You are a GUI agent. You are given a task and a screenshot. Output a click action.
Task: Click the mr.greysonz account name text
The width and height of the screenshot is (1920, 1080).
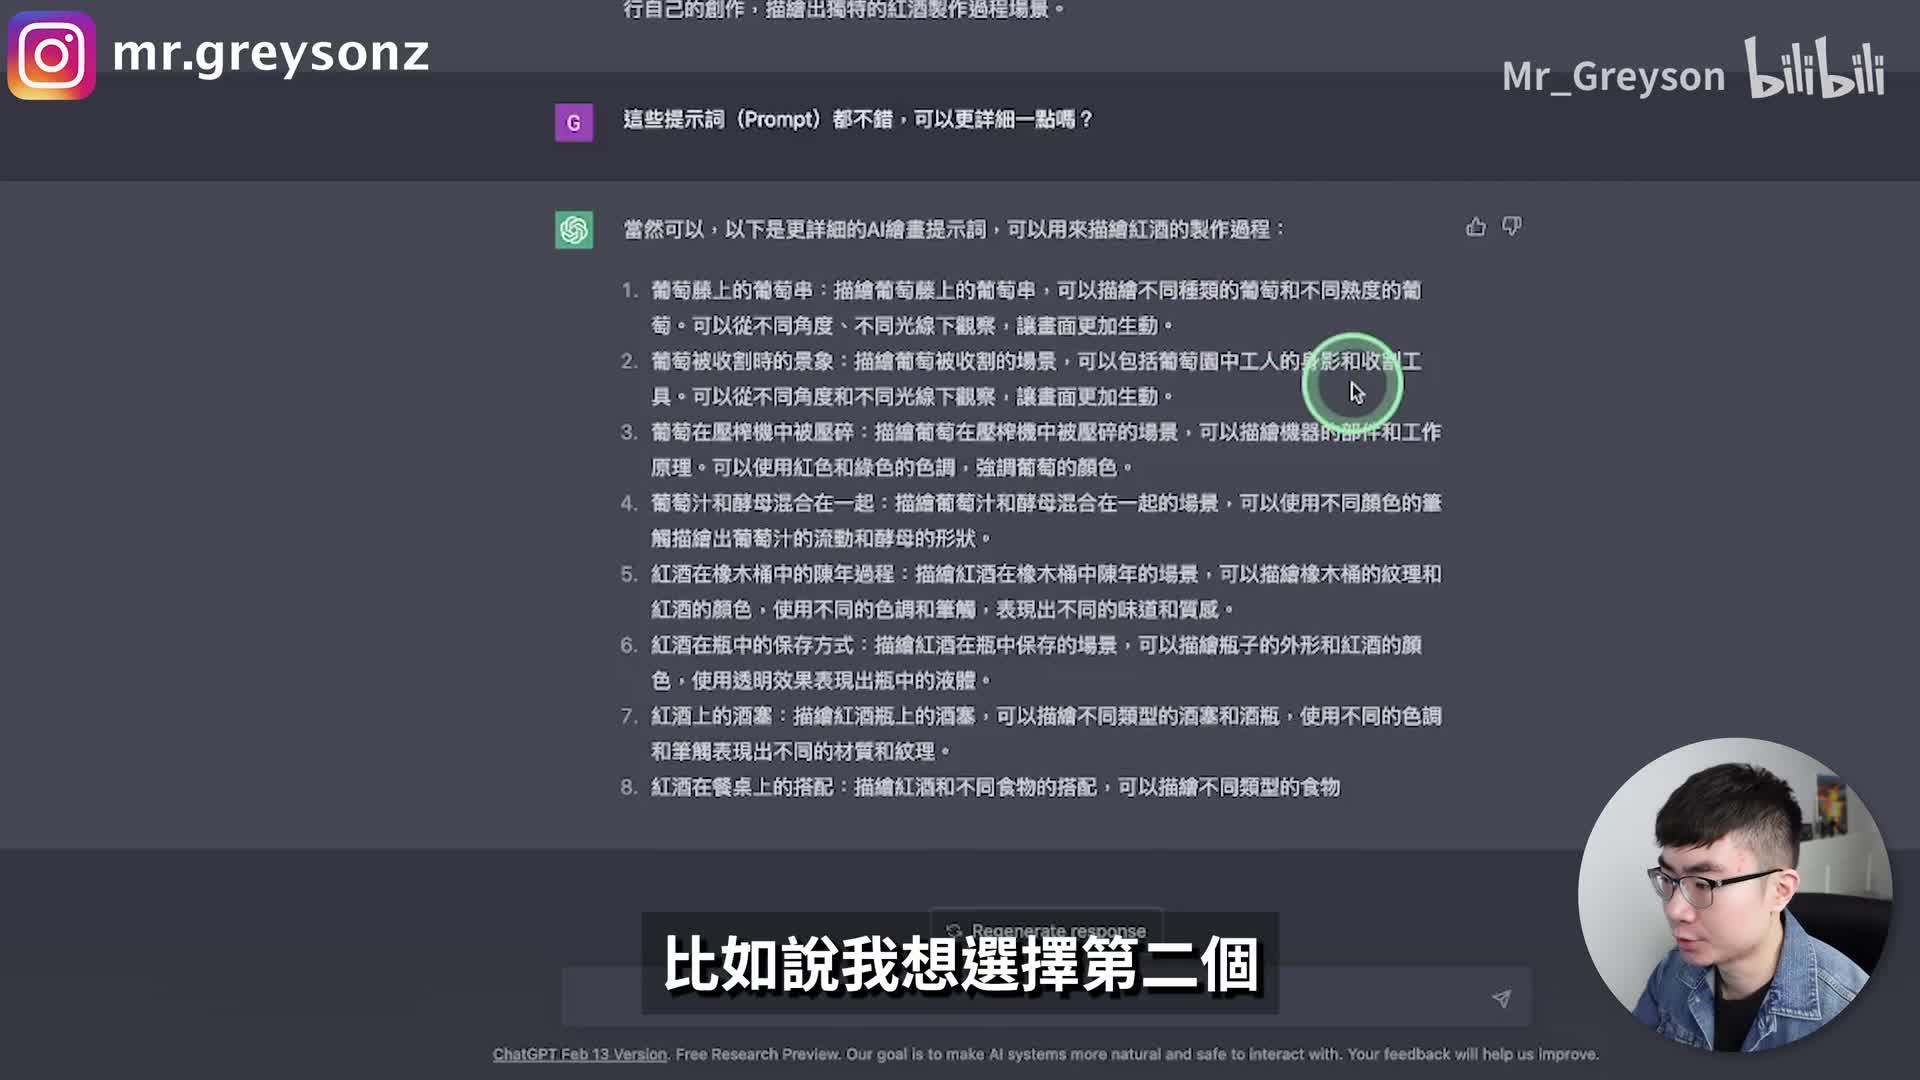[x=270, y=53]
